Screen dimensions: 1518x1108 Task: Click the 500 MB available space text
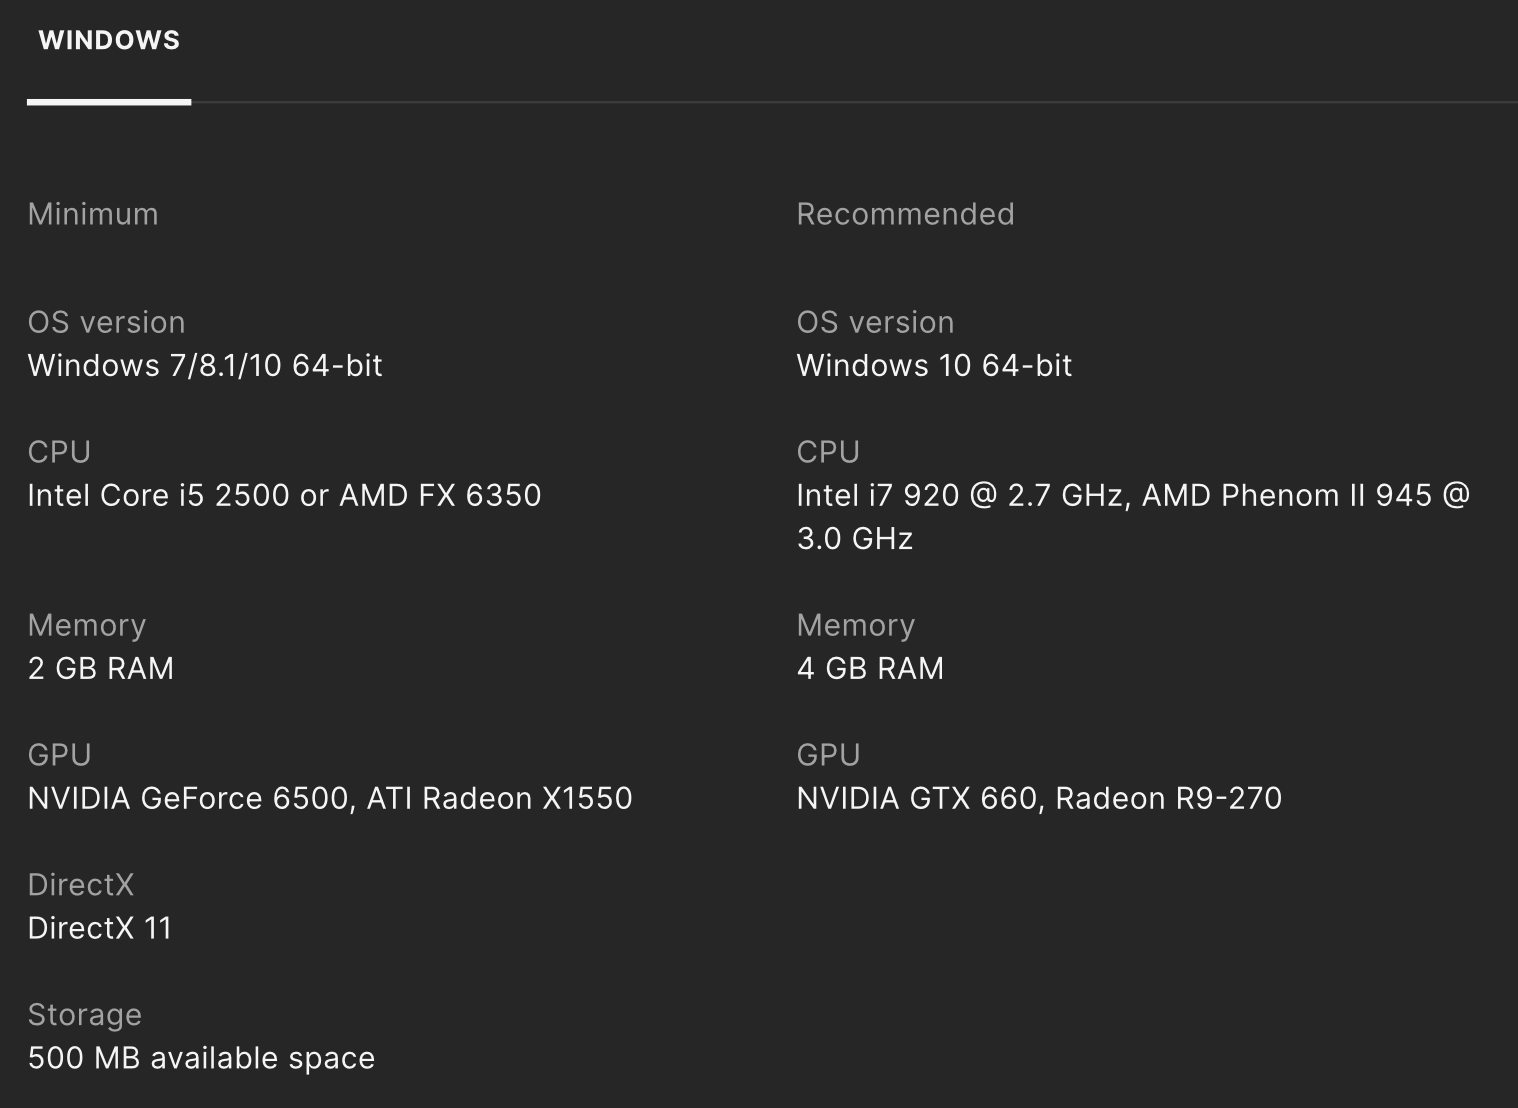point(201,1059)
